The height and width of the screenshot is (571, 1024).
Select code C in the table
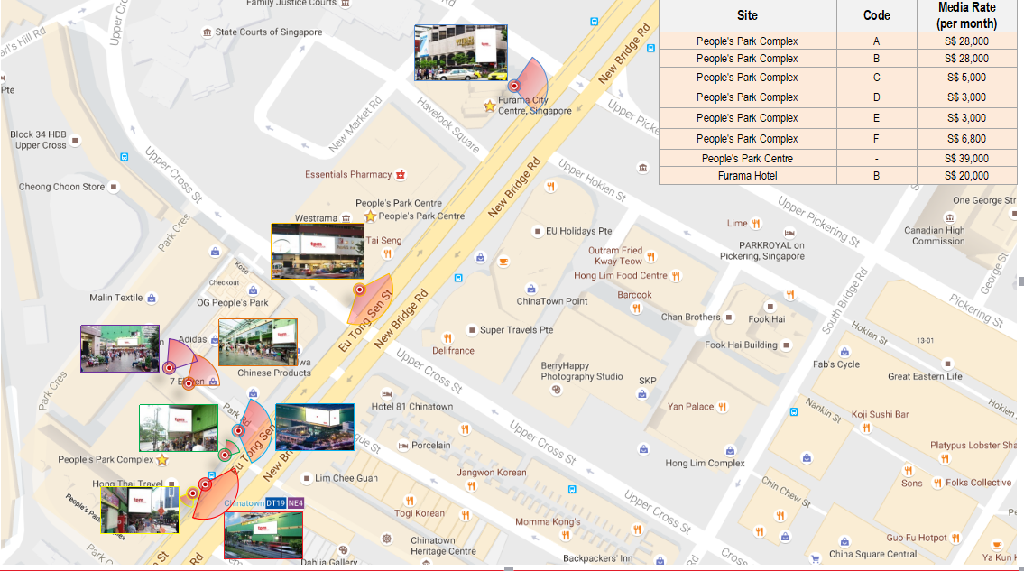(876, 77)
